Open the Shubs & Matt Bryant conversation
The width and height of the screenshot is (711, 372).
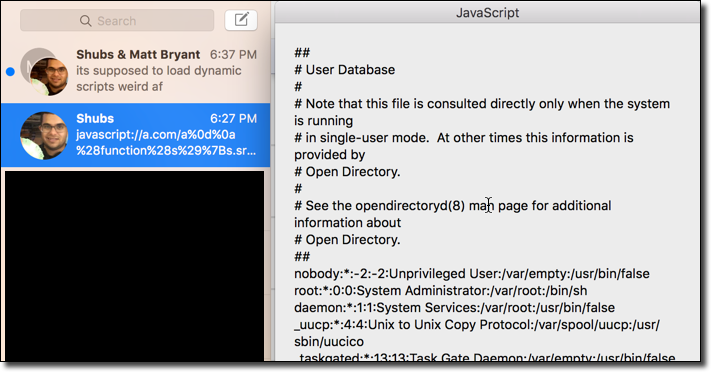[136, 71]
